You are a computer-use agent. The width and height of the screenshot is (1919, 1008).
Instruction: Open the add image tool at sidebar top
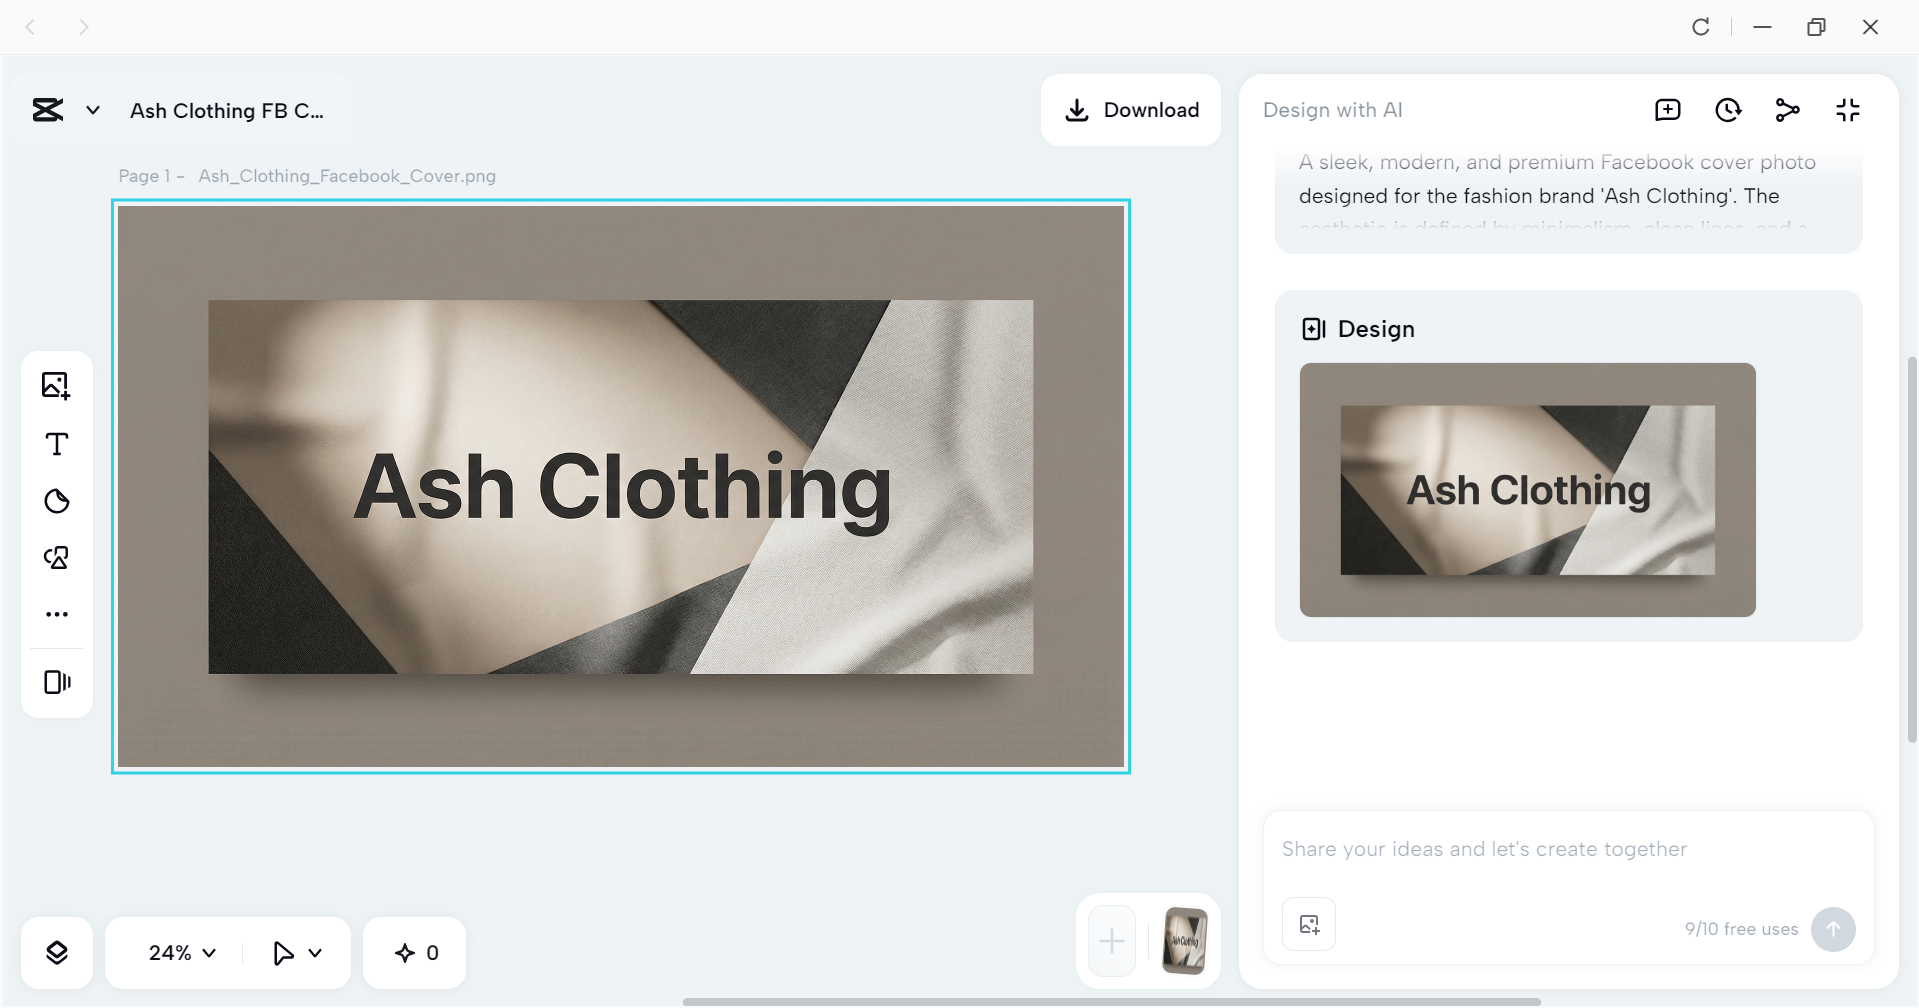tap(57, 384)
